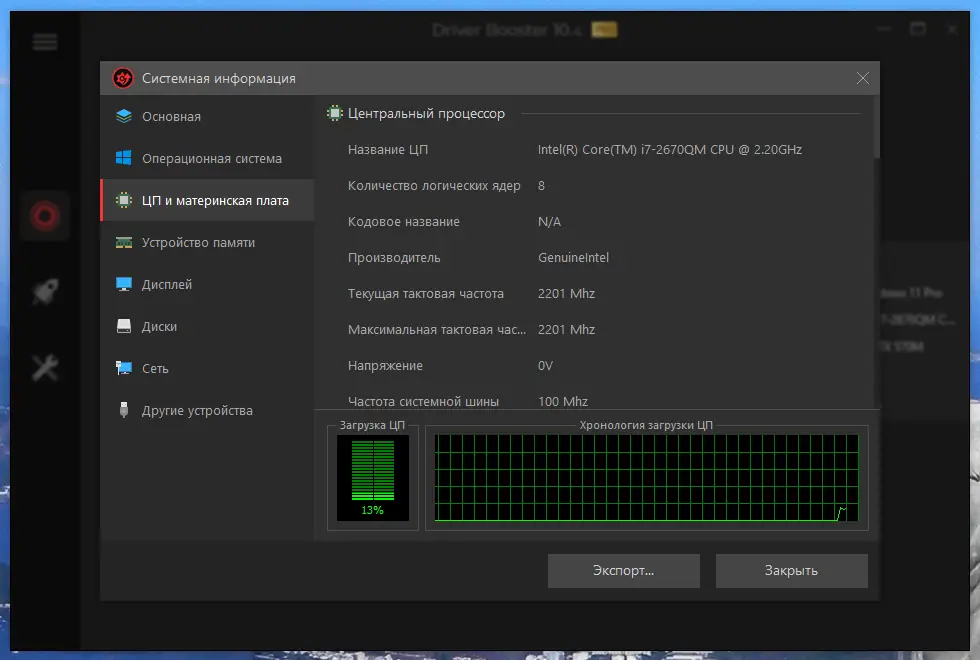Image resolution: width=980 pixels, height=660 pixels.
Task: Open the Сеть section
Action: click(x=208, y=368)
